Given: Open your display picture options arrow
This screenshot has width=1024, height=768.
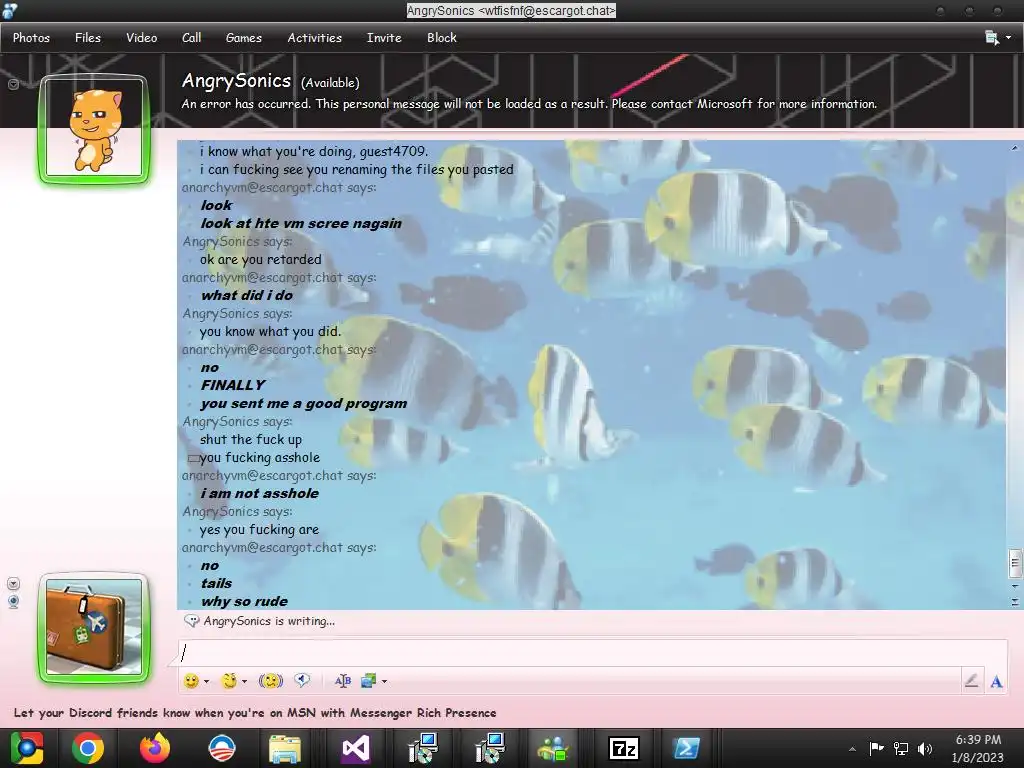Looking at the screenshot, I should 13,584.
